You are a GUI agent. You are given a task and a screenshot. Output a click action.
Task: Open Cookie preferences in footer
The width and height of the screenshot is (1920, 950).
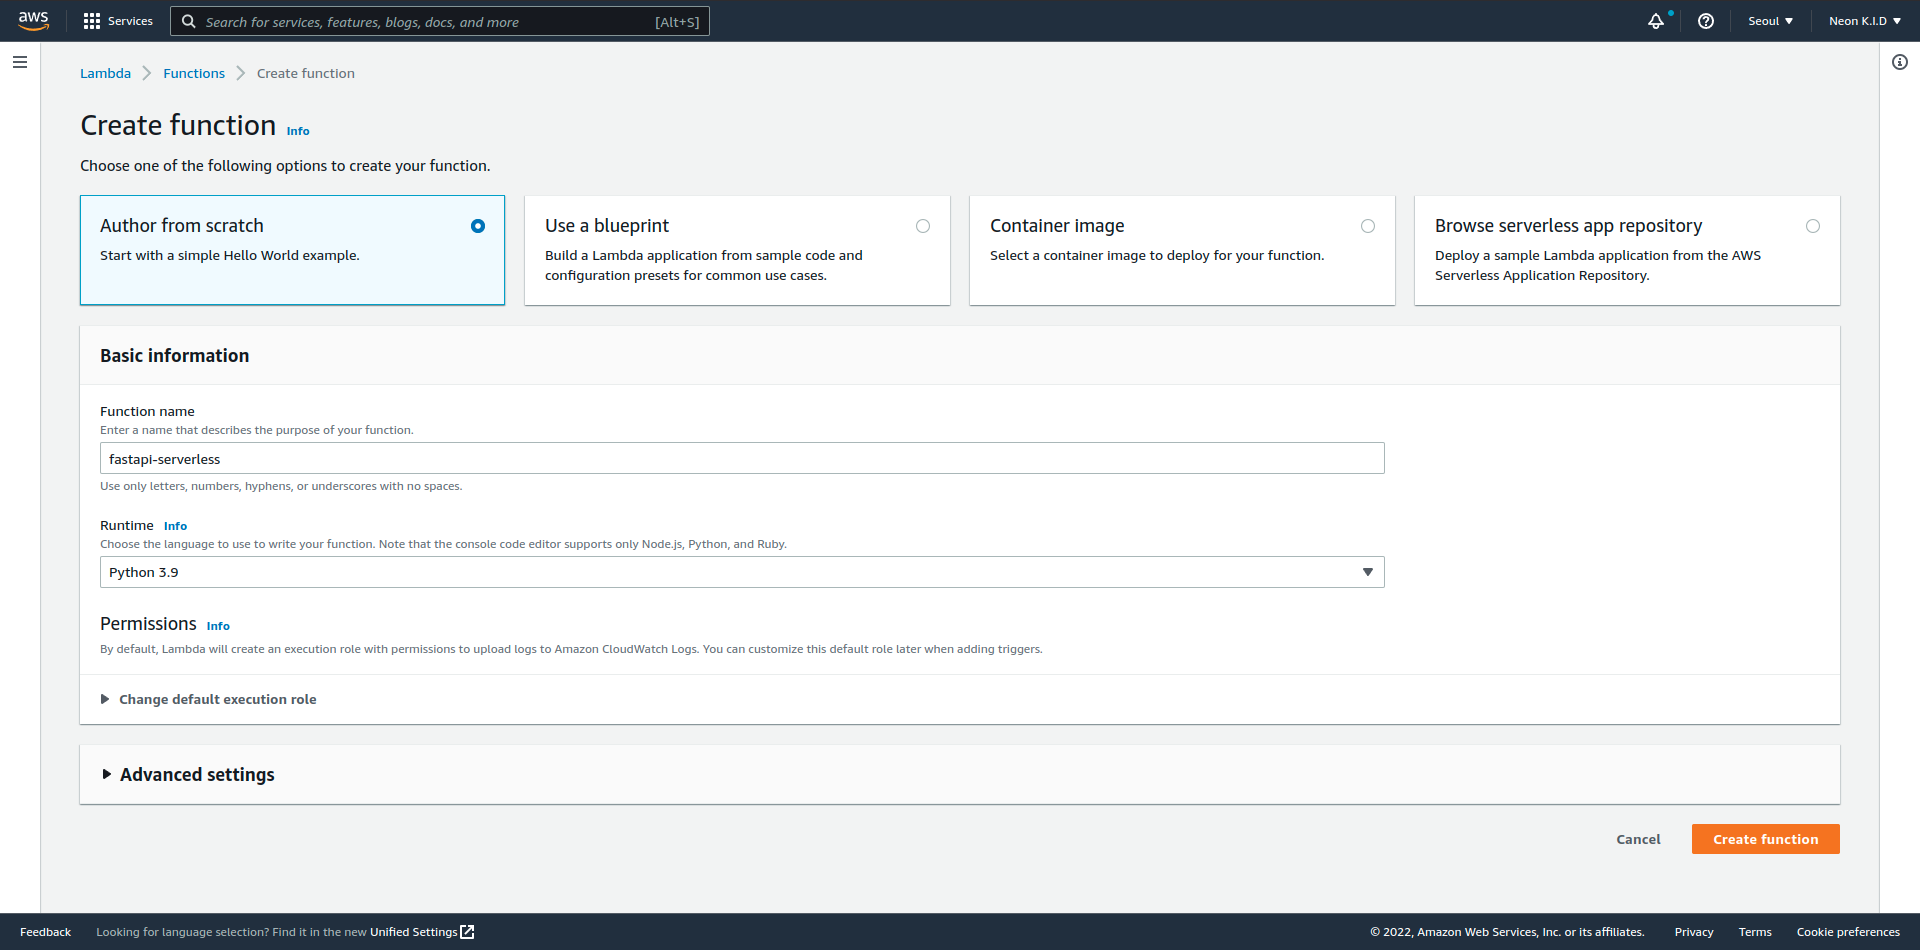(1848, 932)
